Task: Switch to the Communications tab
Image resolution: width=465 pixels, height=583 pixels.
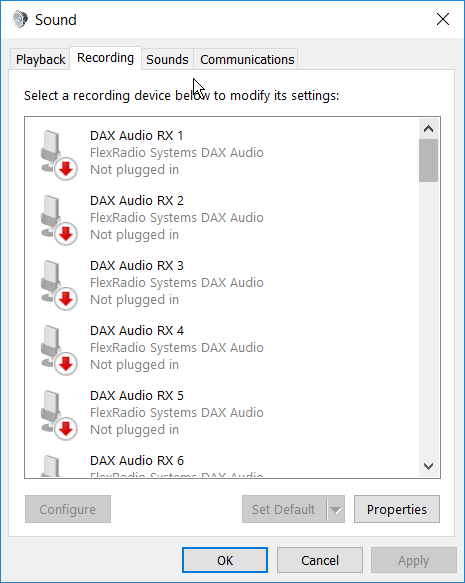Action: 247,59
